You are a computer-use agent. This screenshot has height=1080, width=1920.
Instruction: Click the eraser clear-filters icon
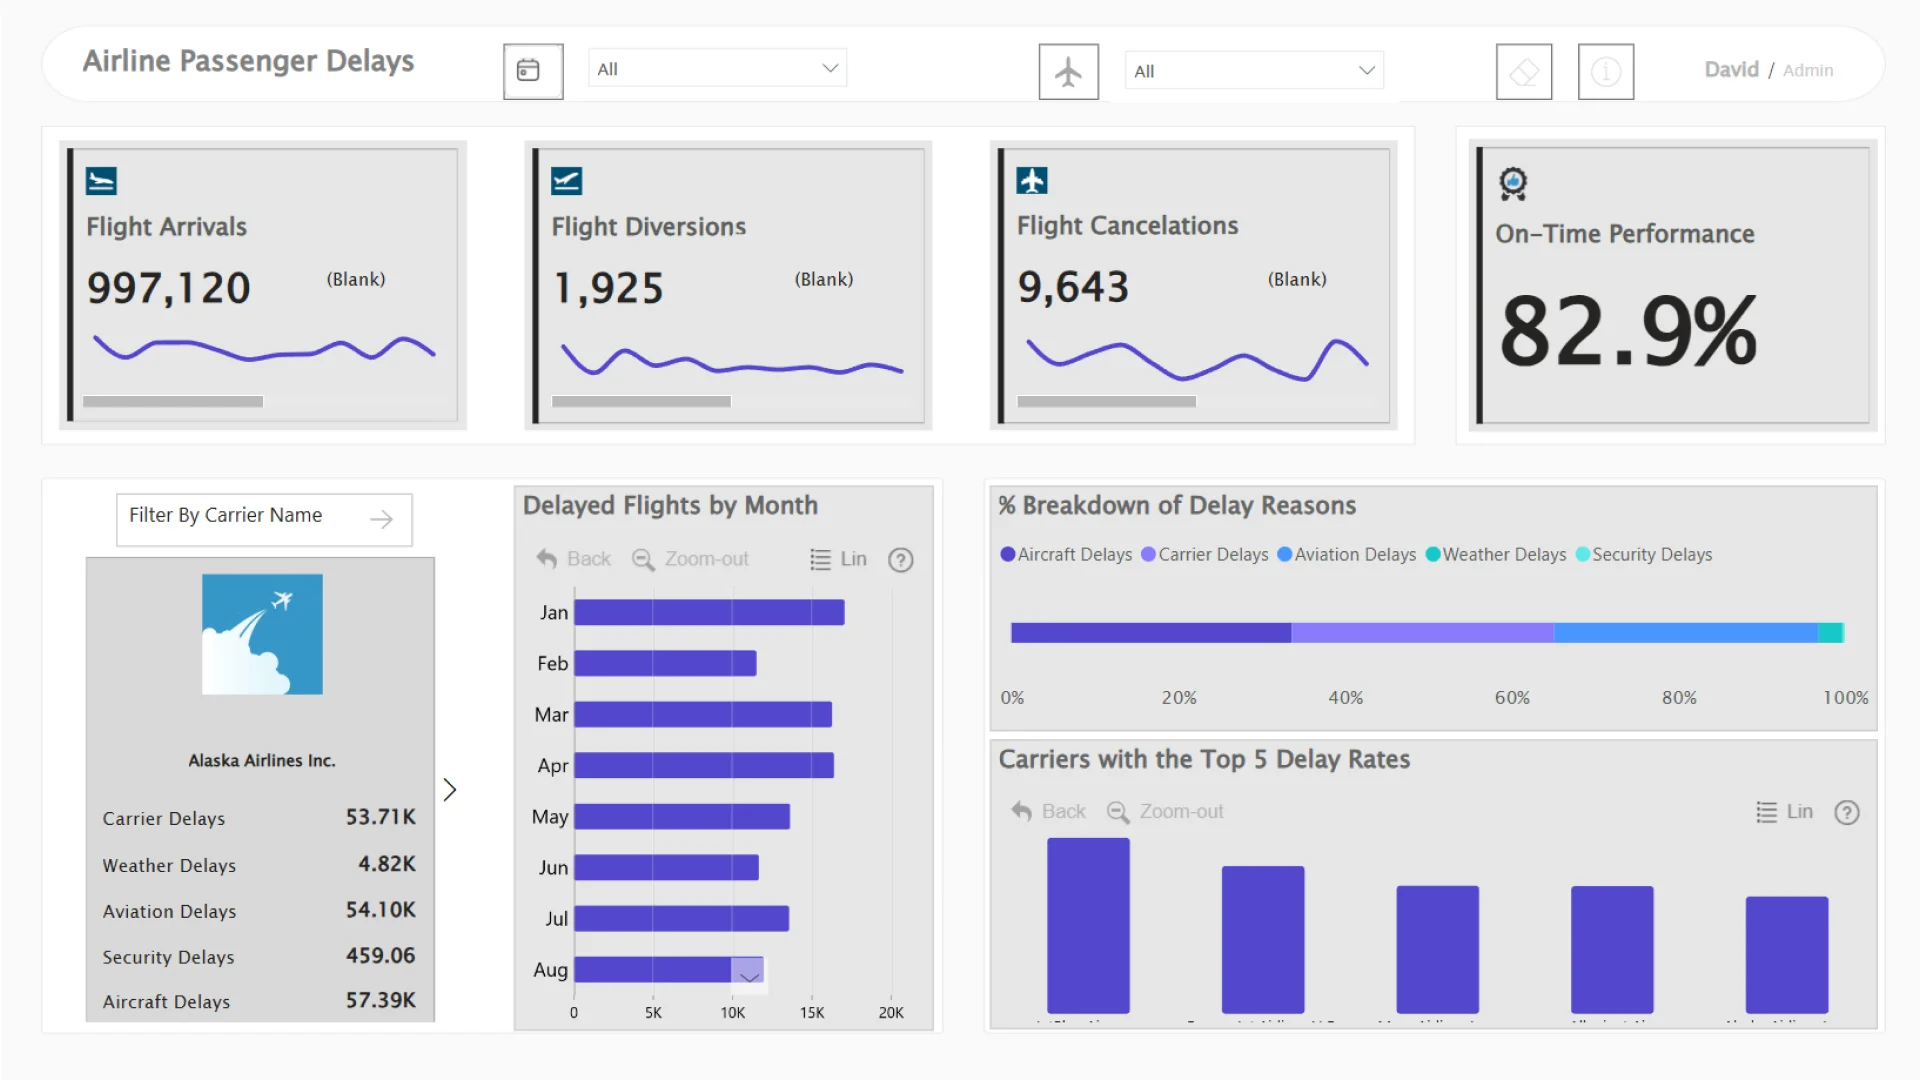pos(1524,71)
